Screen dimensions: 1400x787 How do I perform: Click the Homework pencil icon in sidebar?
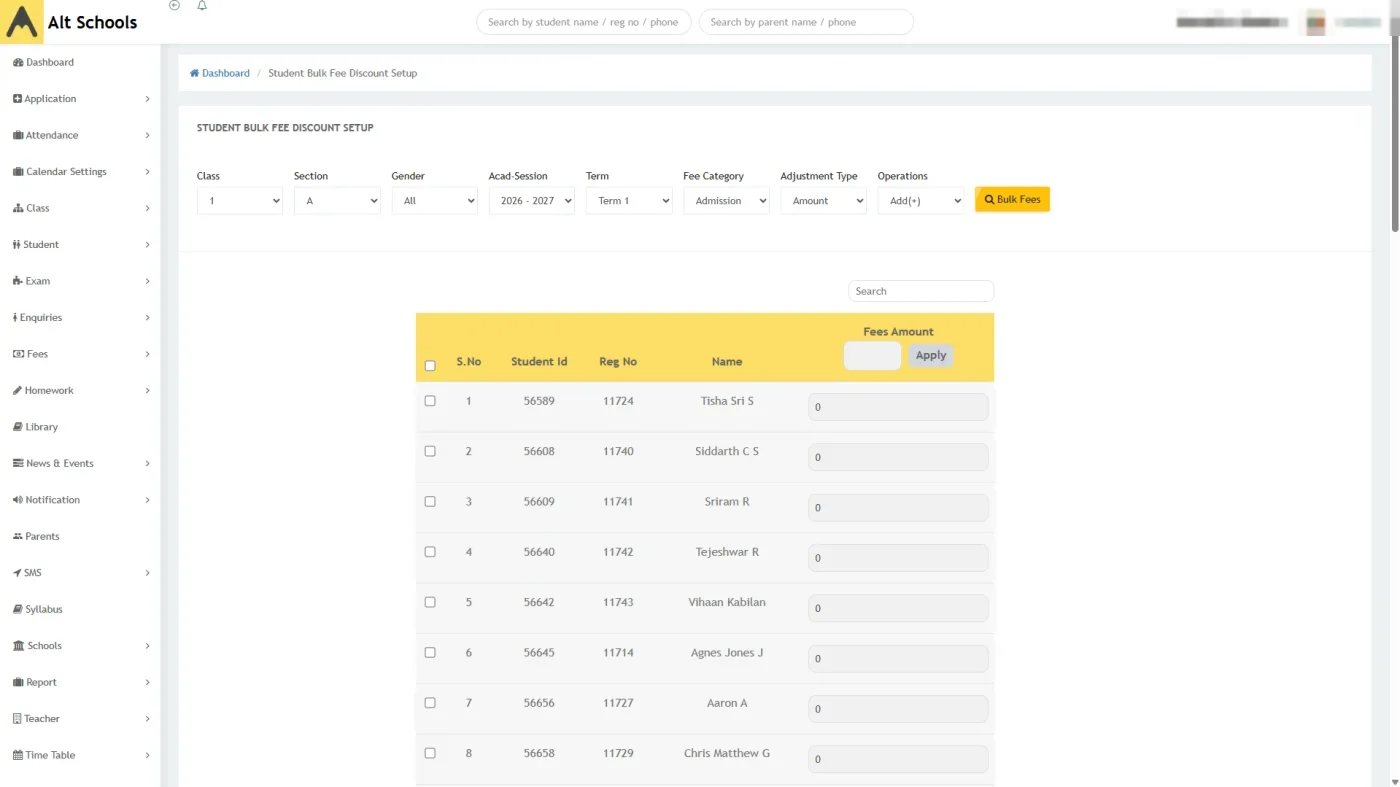point(17,391)
